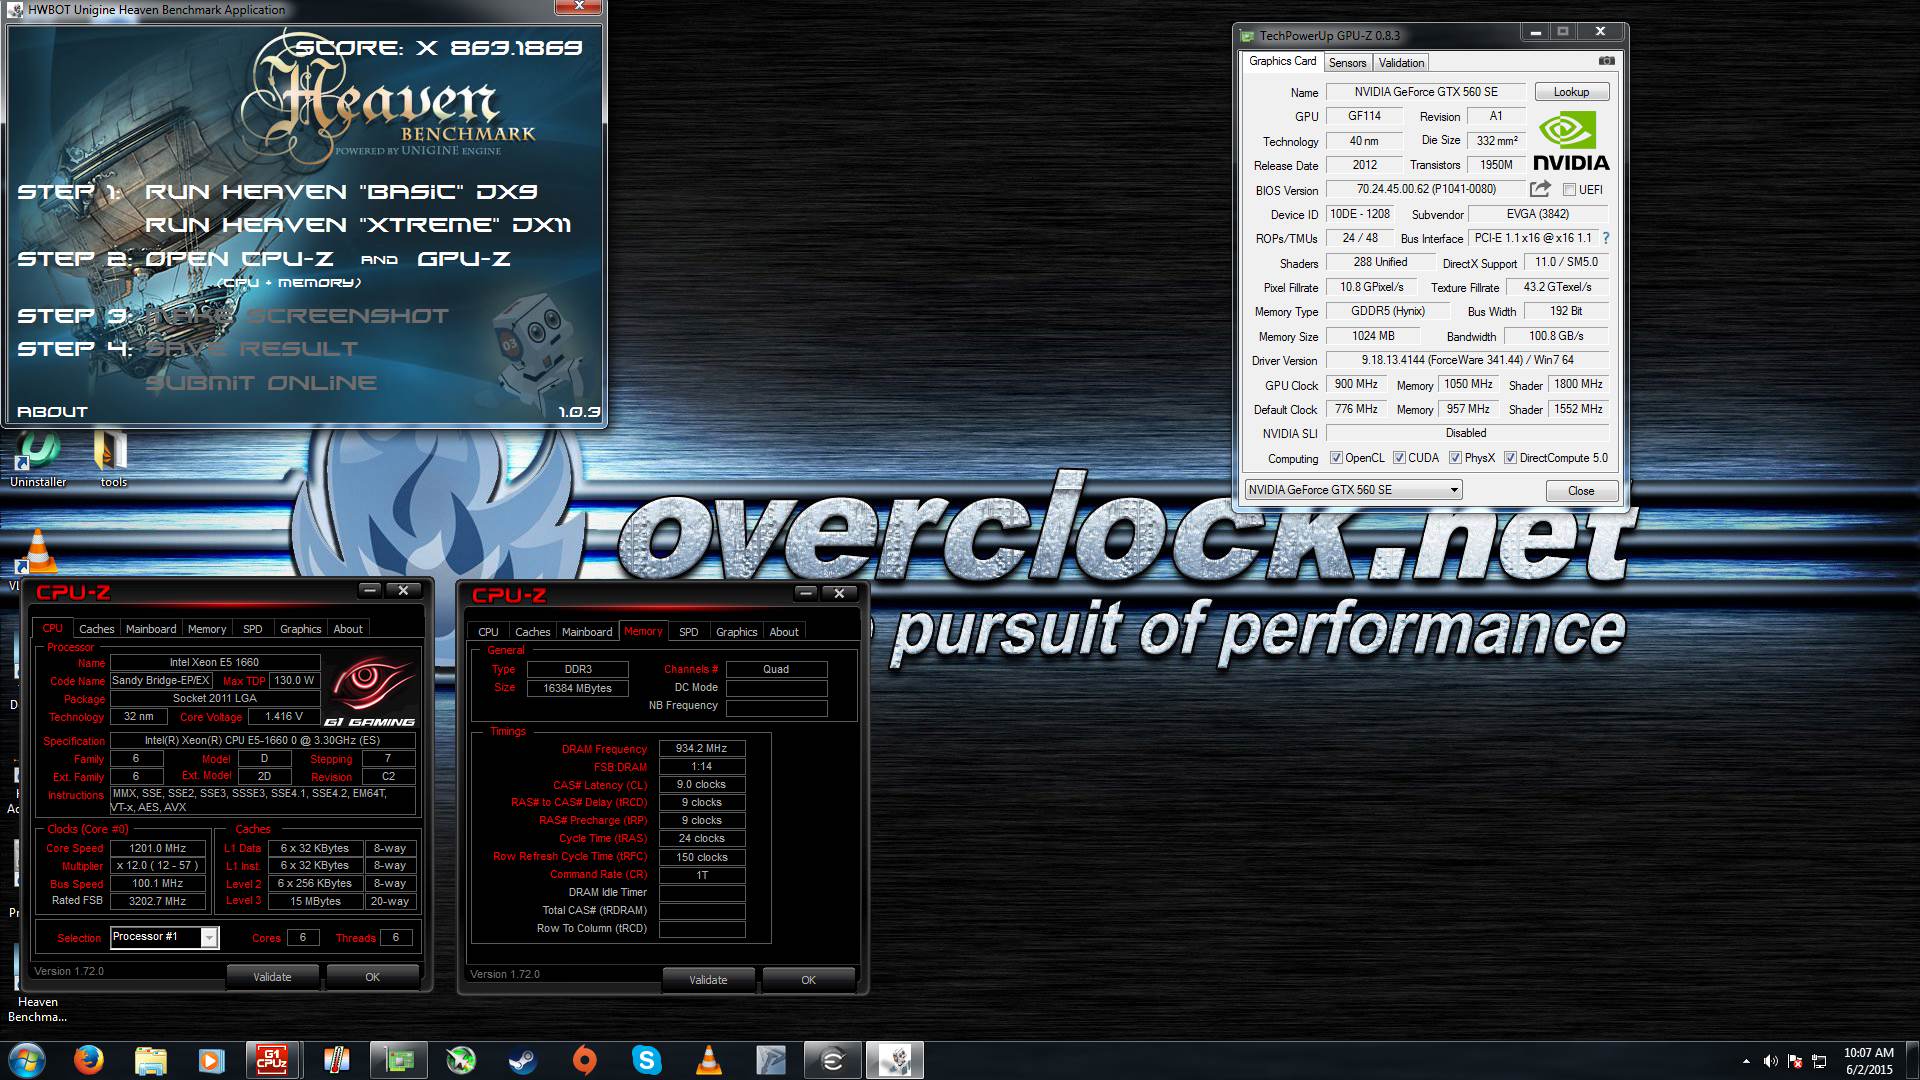Open Windows Explorer from the taskbar
Image resolution: width=1920 pixels, height=1080 pixels.
[x=150, y=1060]
